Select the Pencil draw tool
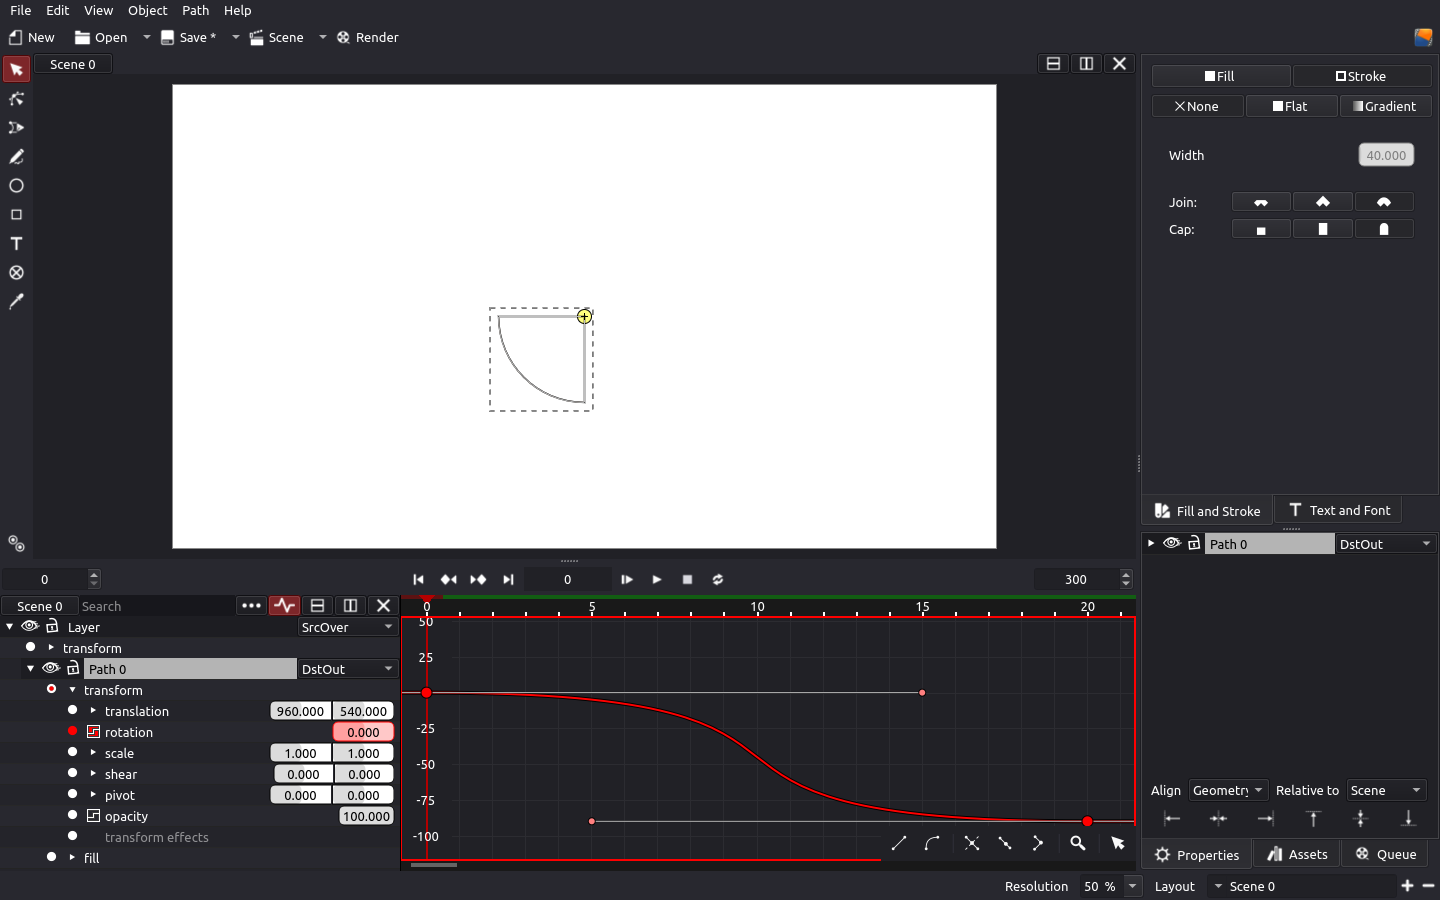The image size is (1440, 900). click(x=16, y=157)
